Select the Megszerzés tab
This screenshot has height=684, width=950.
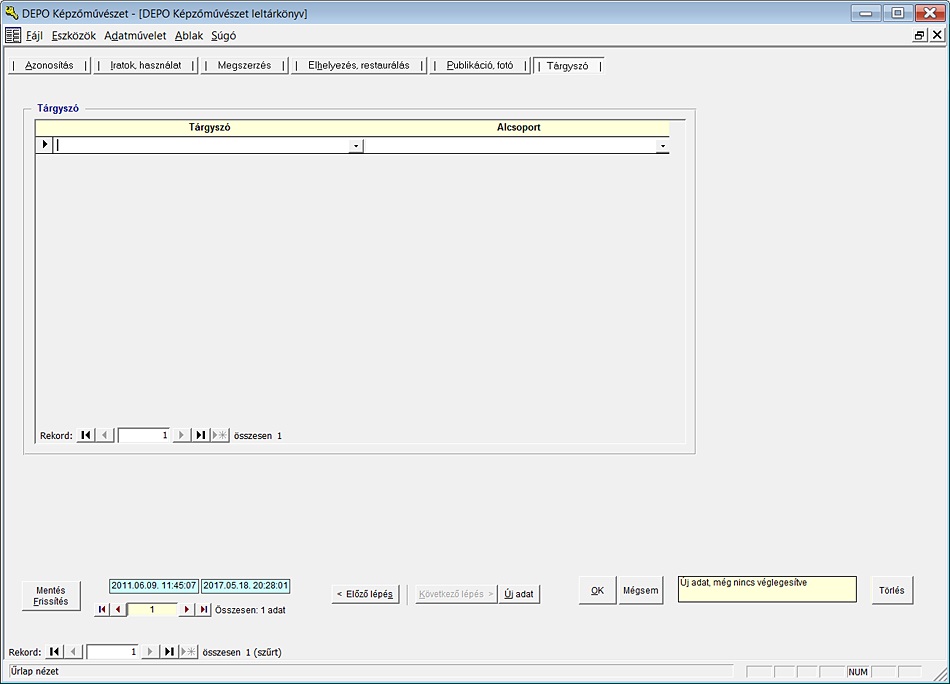click(244, 66)
